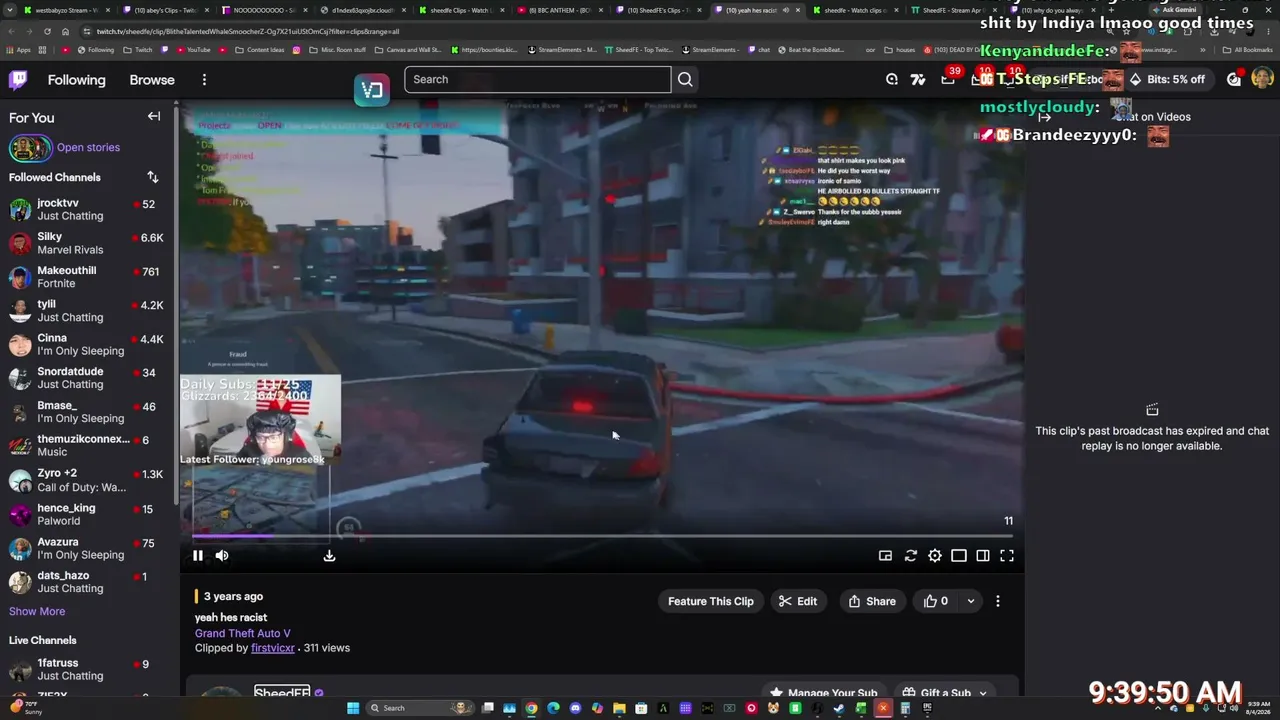Open the hence_king channel
This screenshot has width=1280, height=720.
tap(86, 514)
